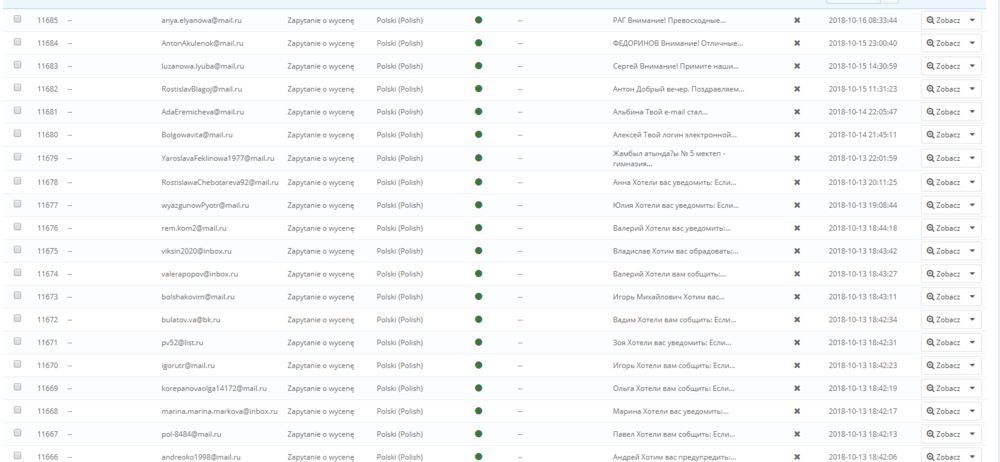The image size is (1000, 462).
Task: Open dropdown caret for row 11677
Action: (973, 205)
